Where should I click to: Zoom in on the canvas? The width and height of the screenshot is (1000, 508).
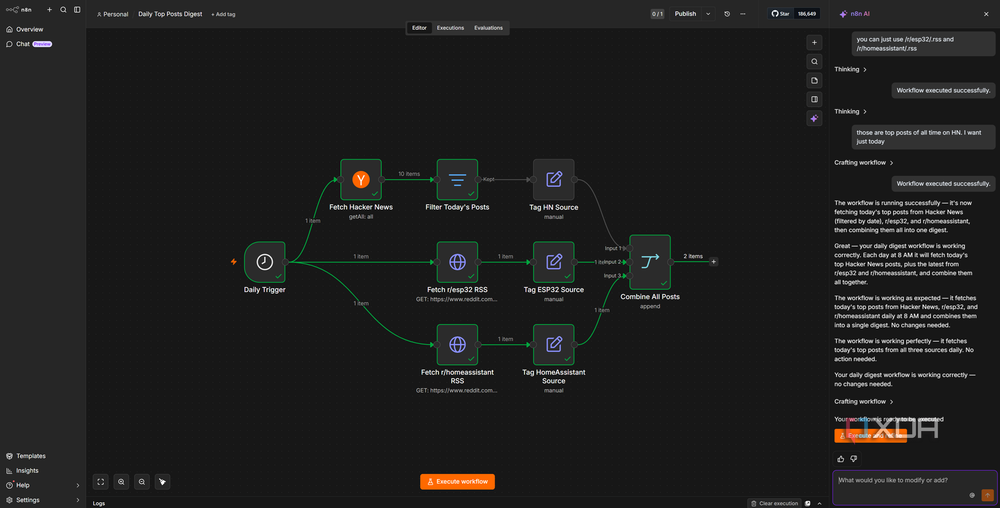(x=121, y=482)
